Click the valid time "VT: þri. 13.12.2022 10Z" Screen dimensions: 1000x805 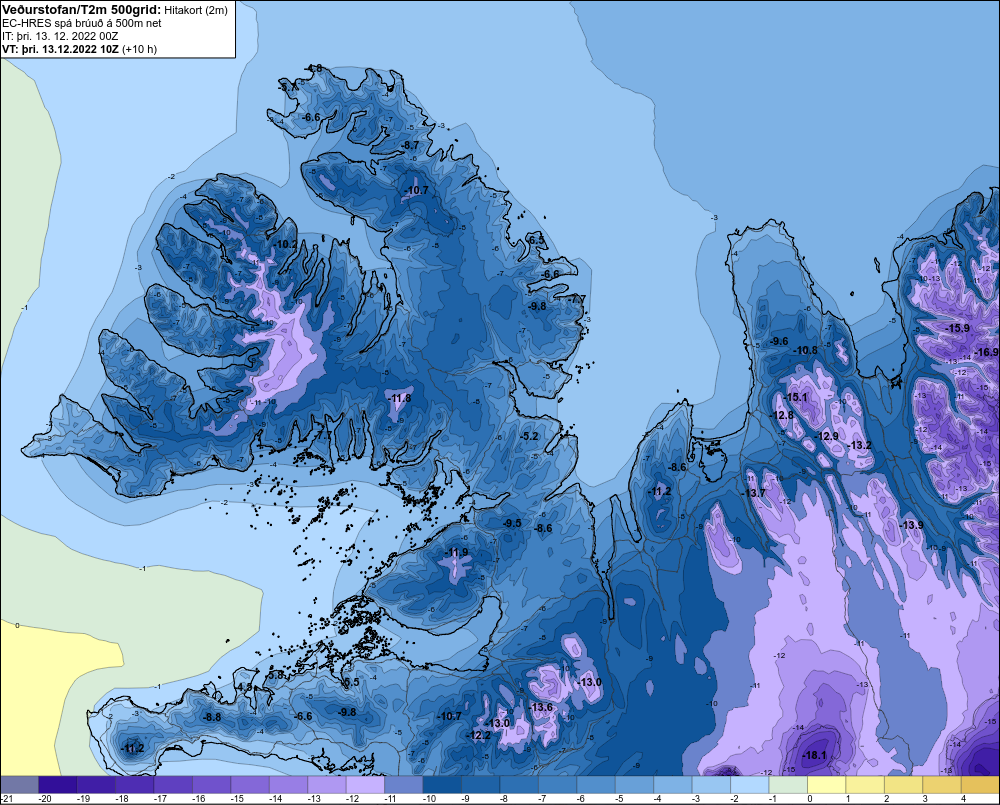(61, 49)
